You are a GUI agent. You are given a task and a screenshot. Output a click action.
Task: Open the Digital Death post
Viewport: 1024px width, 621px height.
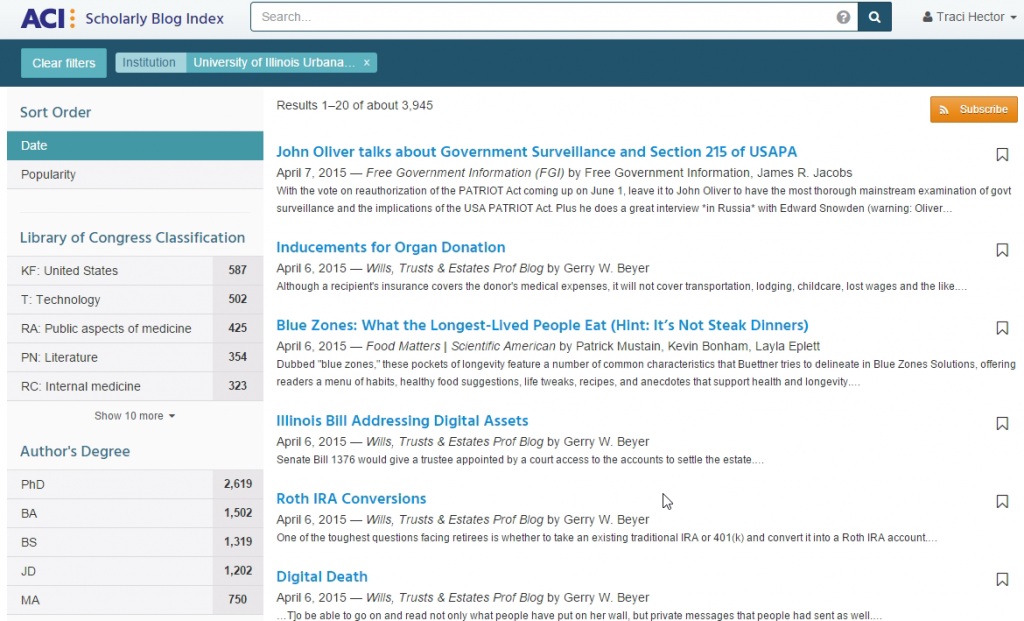point(322,577)
